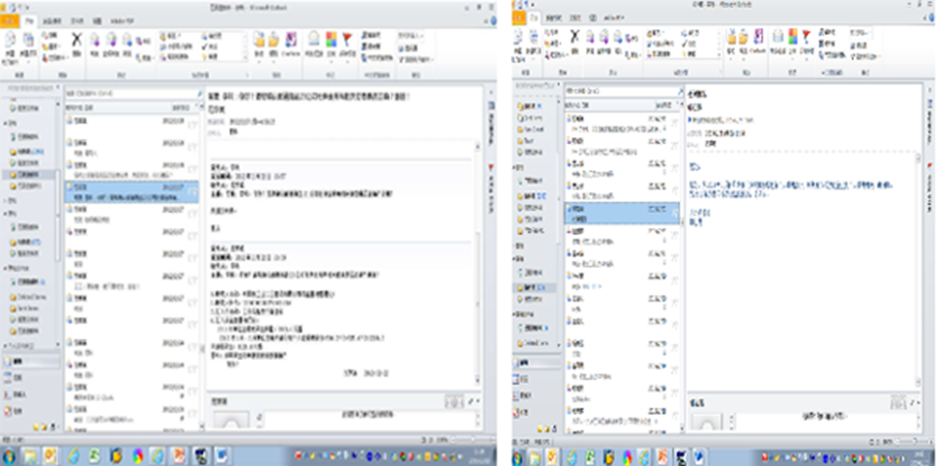Click Reply All icon in left Outlook window
The height and width of the screenshot is (466, 938).
[111, 41]
